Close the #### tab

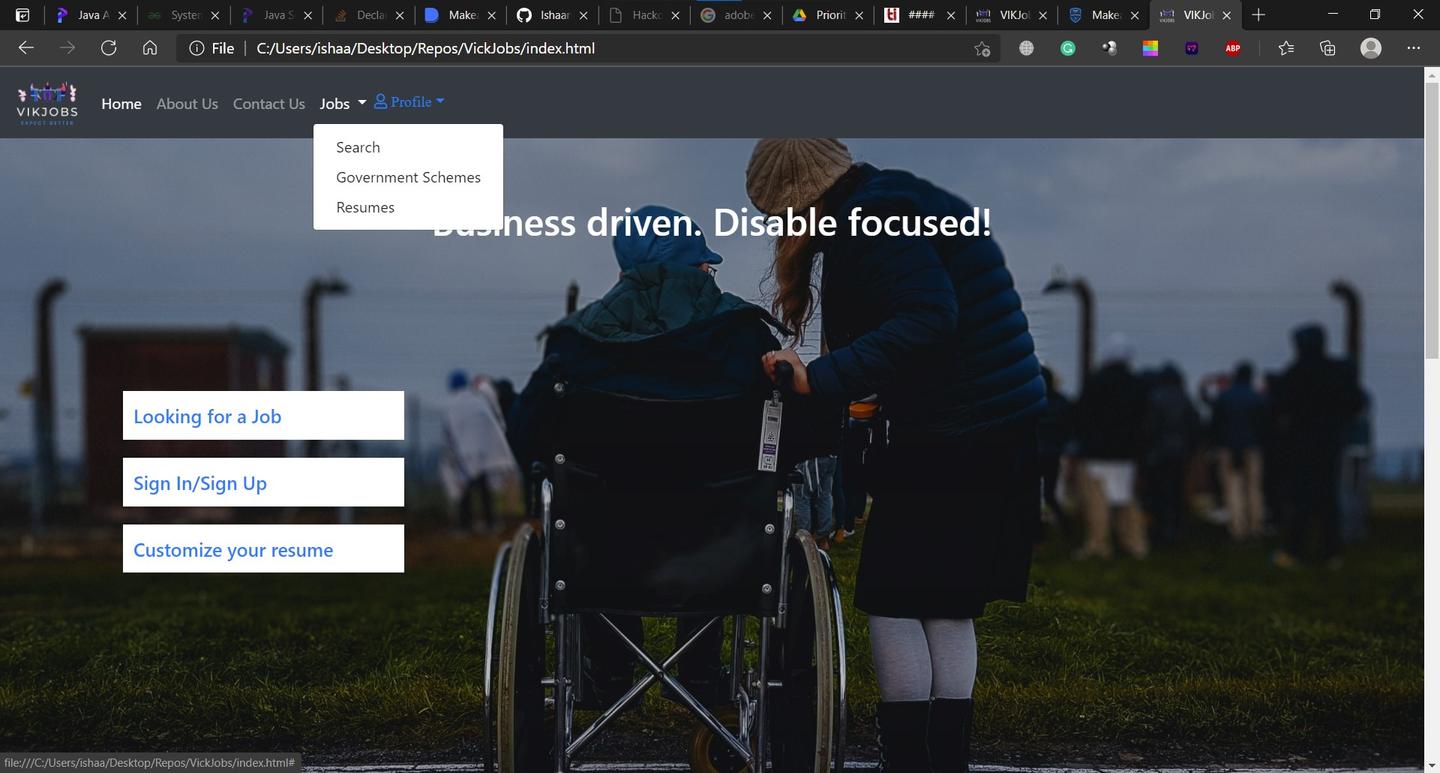tap(951, 15)
